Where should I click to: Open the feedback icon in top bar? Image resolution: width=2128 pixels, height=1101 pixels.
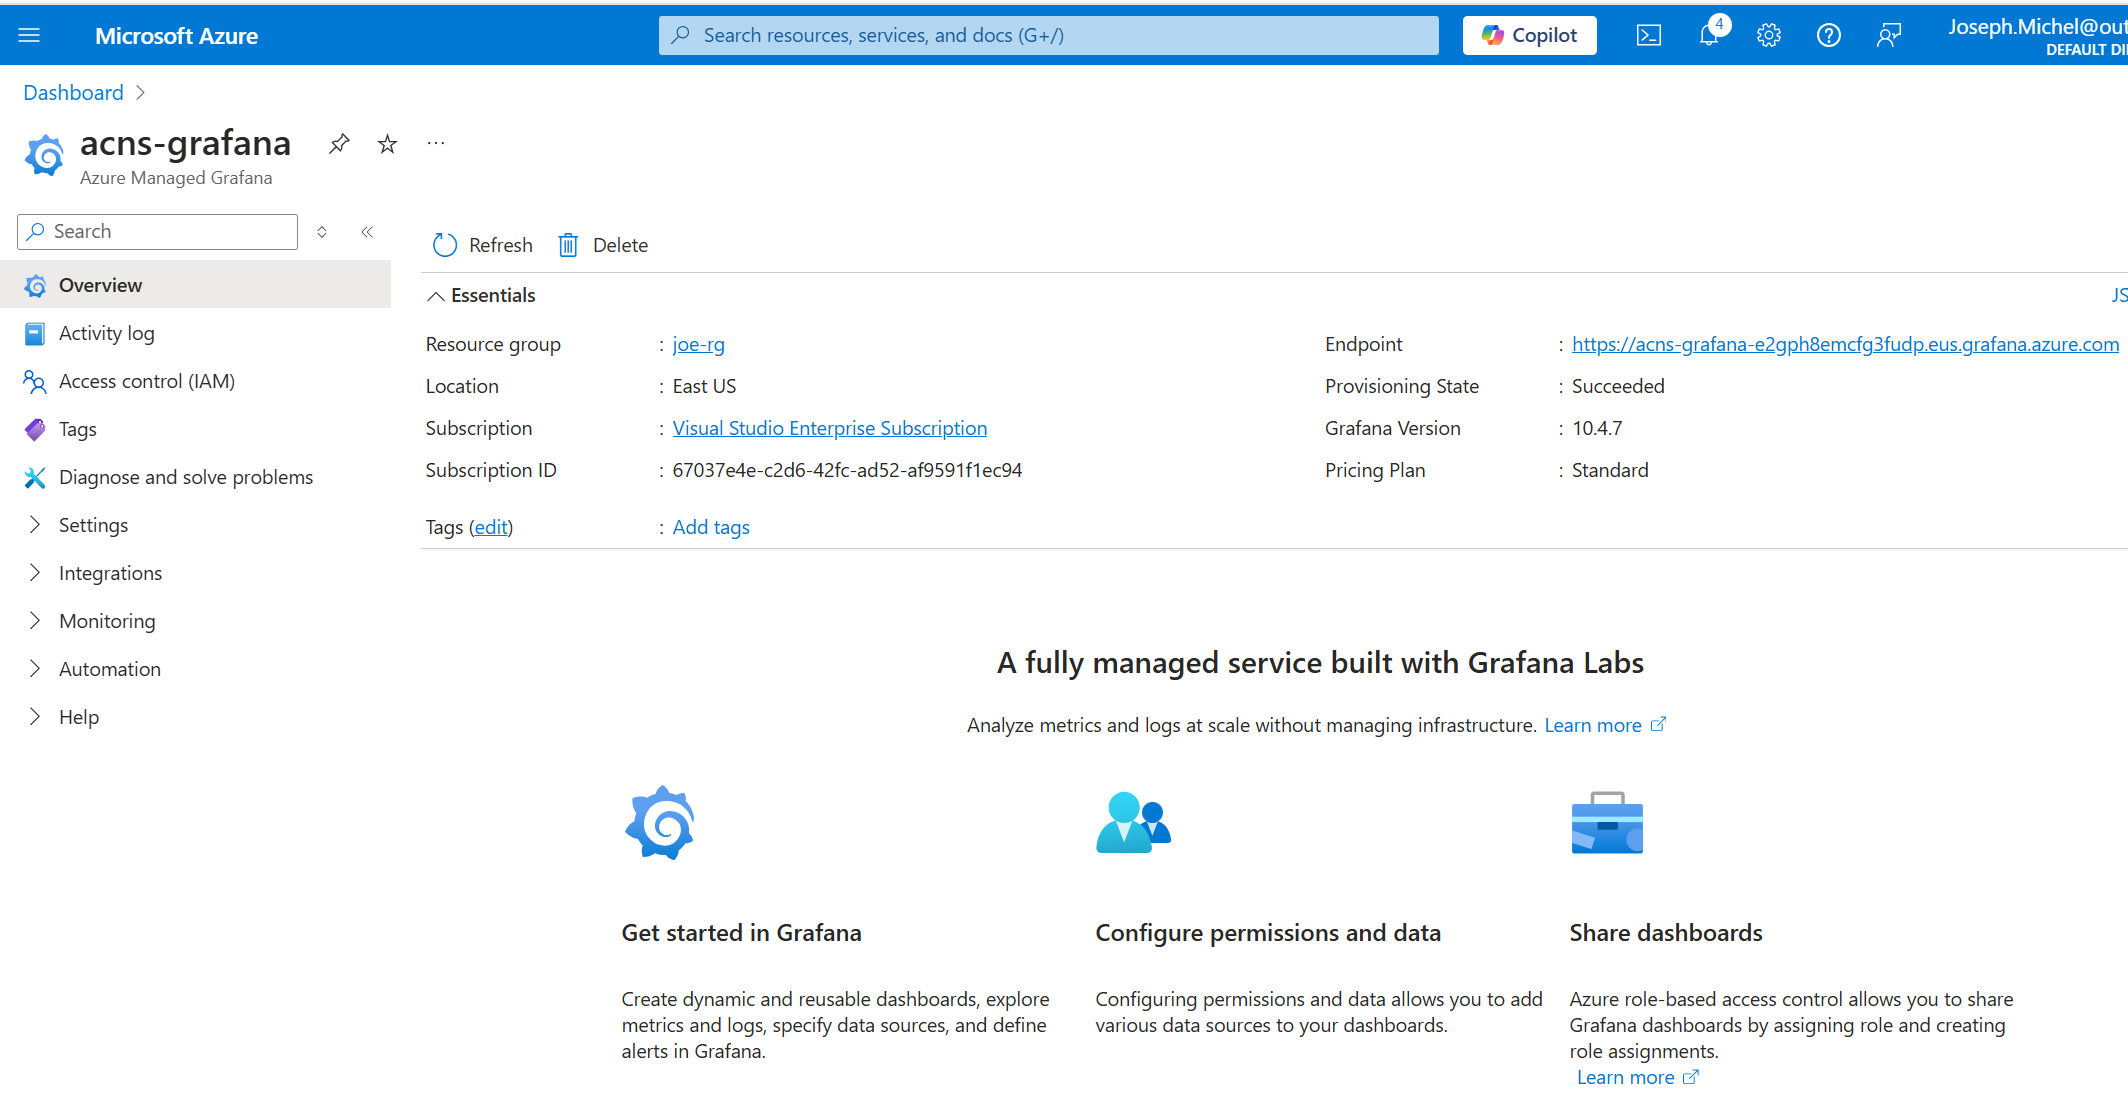[x=1888, y=36]
